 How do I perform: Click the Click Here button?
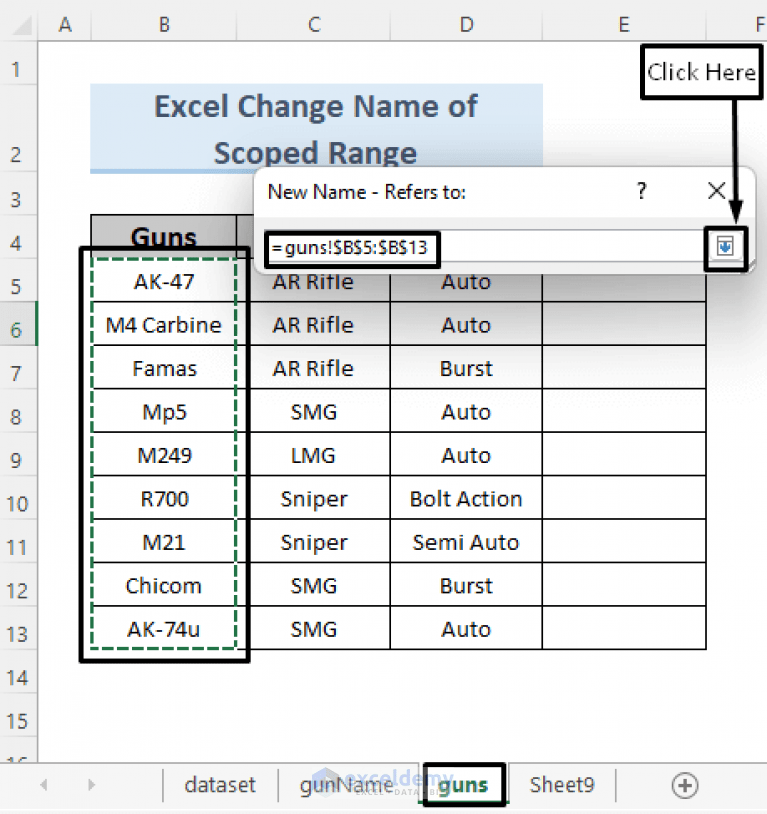coord(700,71)
